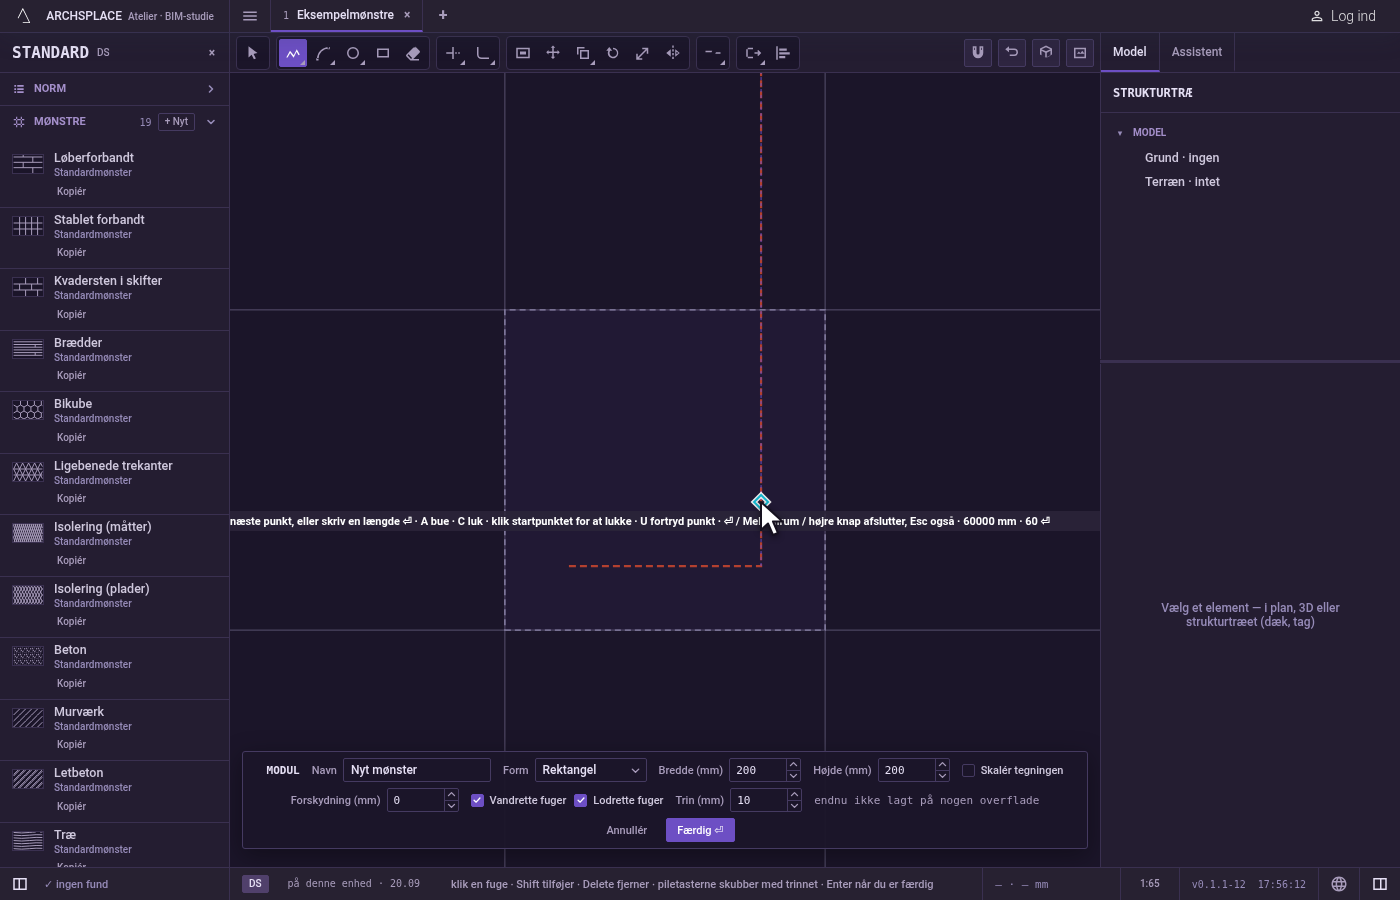Viewport: 1400px width, 900px height.
Task: Select the trim/extend tool
Action: [454, 53]
